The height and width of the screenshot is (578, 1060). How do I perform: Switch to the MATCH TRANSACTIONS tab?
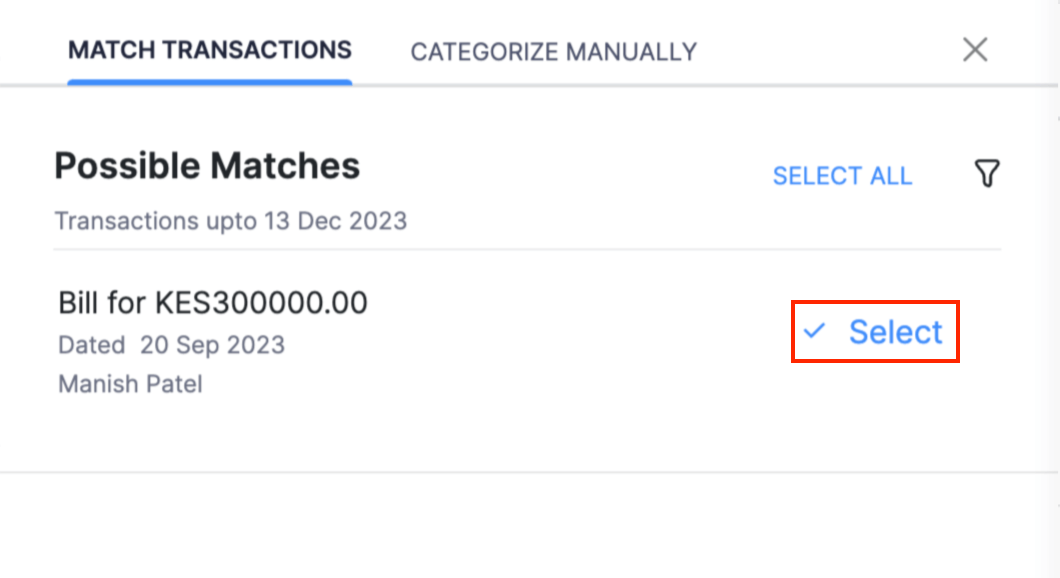pyautogui.click(x=209, y=49)
